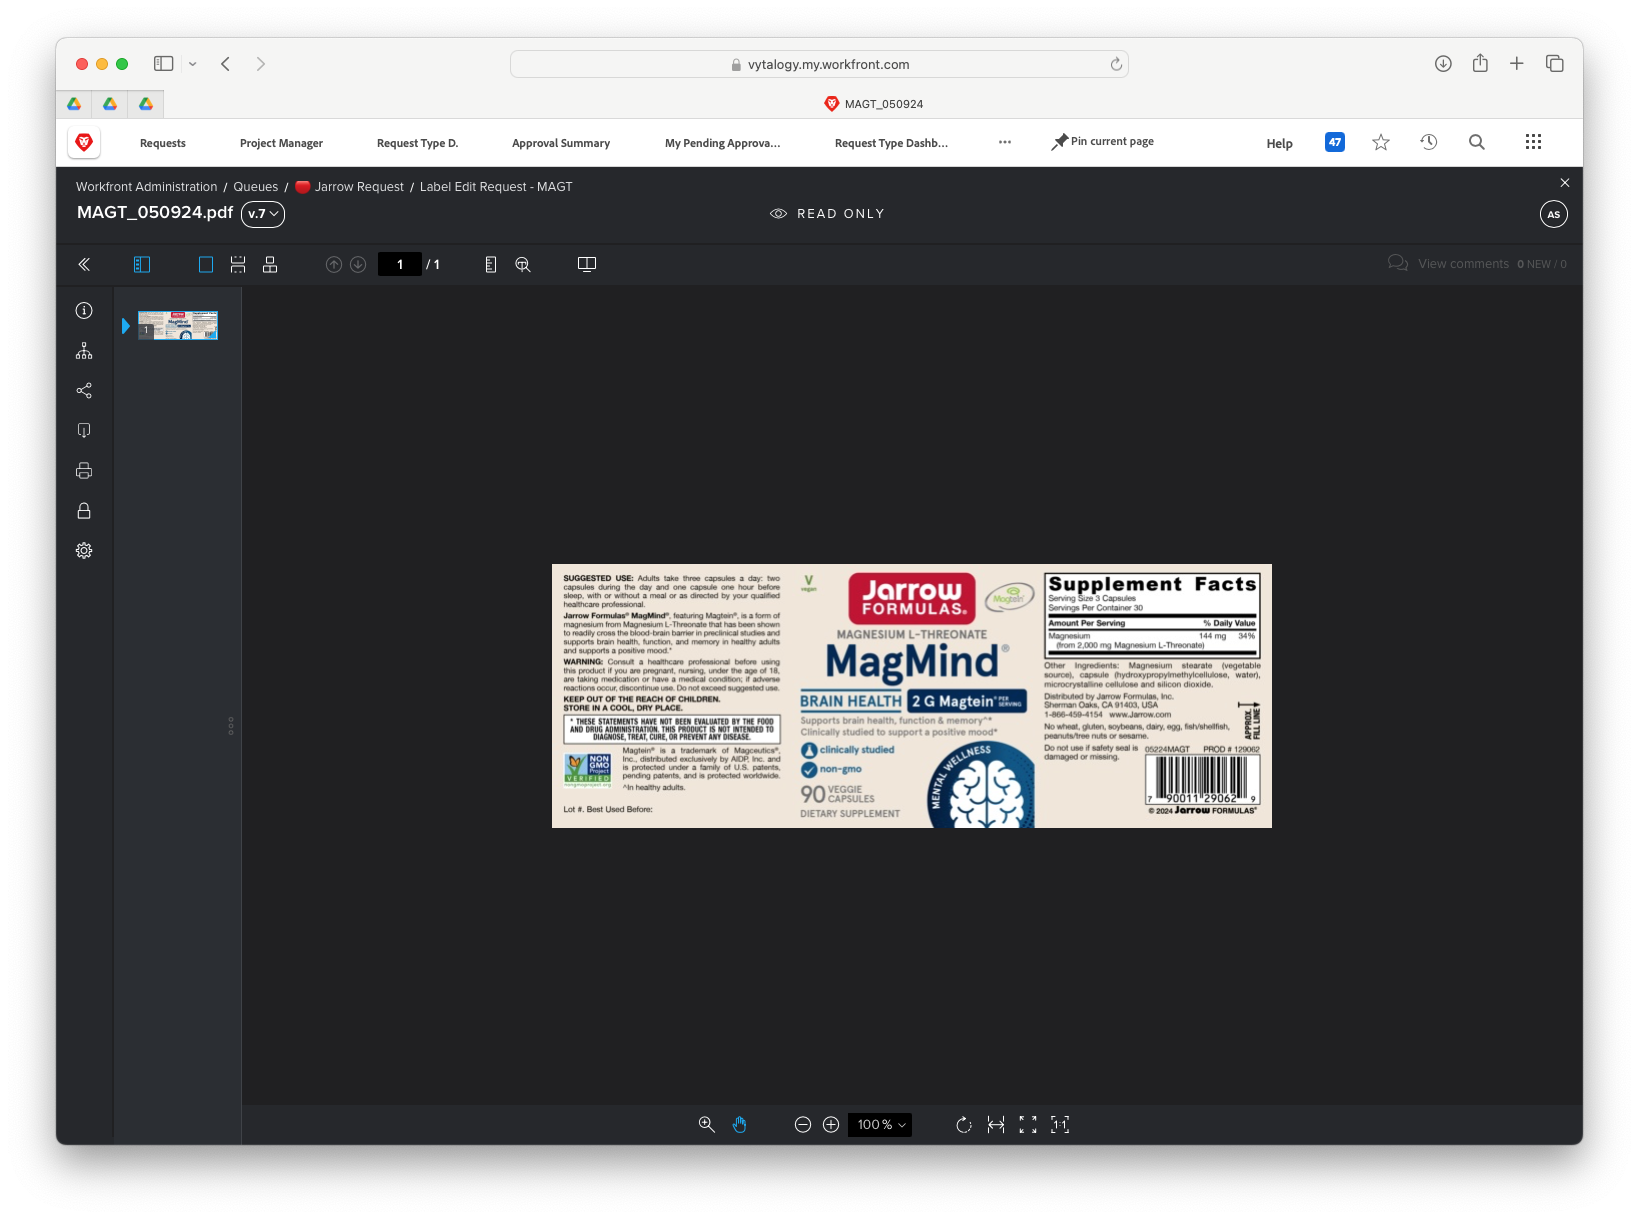Open the proof settings gear icon
Image resolution: width=1639 pixels, height=1219 pixels.
(x=84, y=551)
